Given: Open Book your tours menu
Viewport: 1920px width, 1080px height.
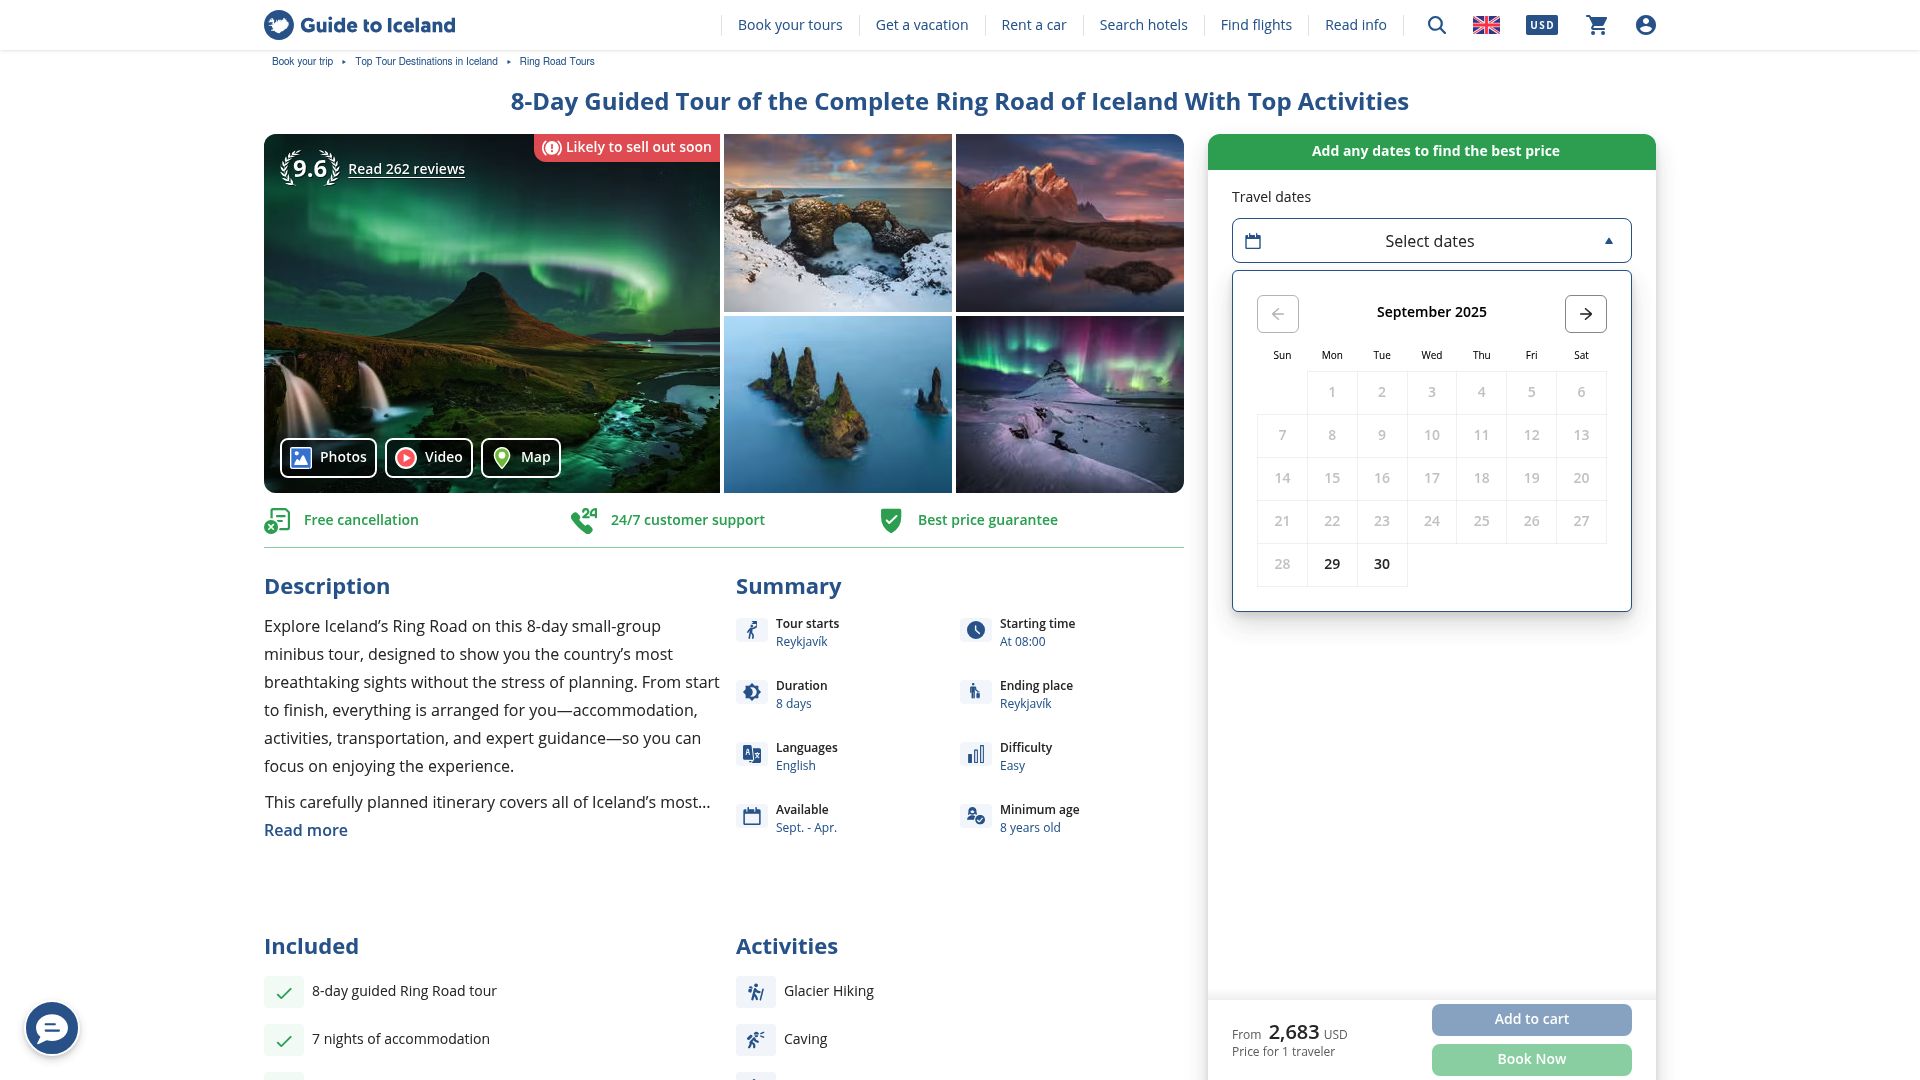Looking at the screenshot, I should click(789, 25).
